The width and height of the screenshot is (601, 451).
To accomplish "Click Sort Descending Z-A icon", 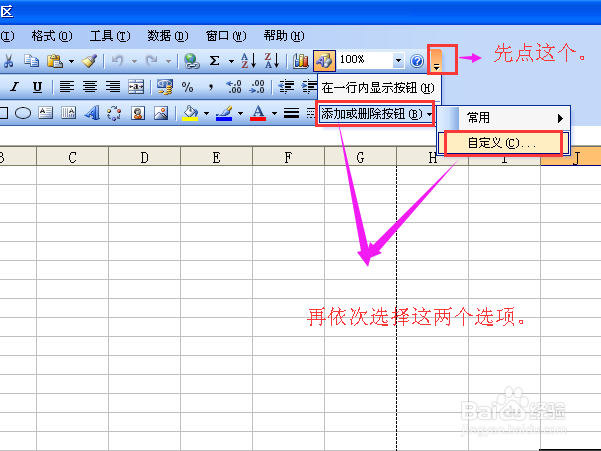I will coord(272,61).
